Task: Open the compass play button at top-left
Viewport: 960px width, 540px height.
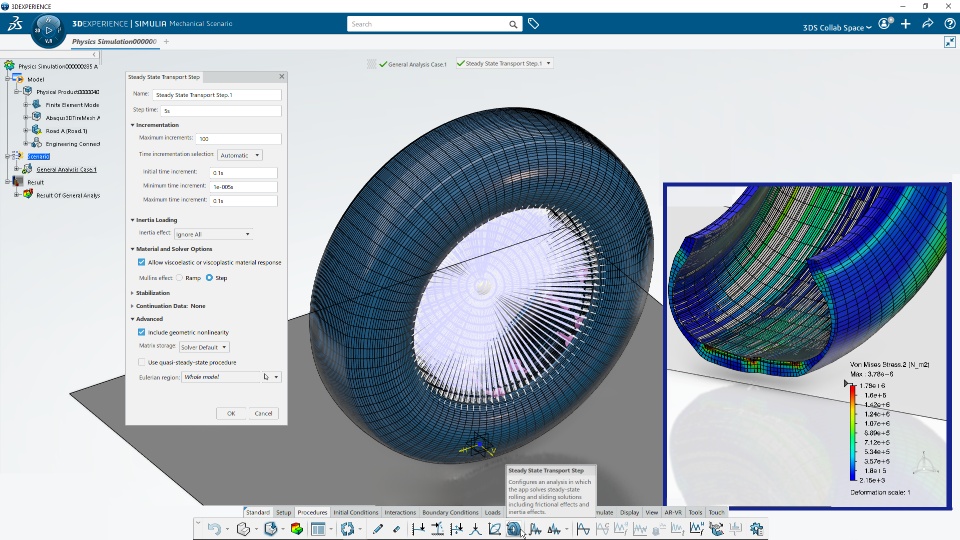Action: point(48,30)
